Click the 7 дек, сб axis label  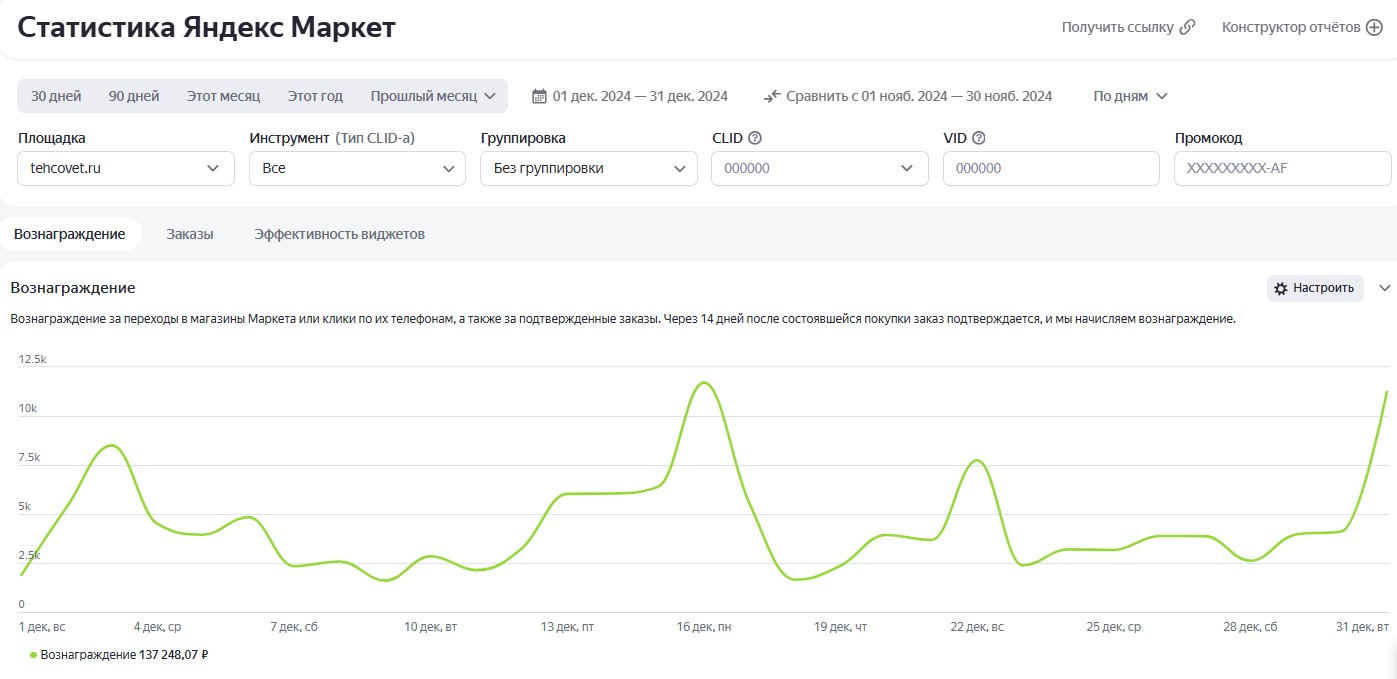click(294, 627)
